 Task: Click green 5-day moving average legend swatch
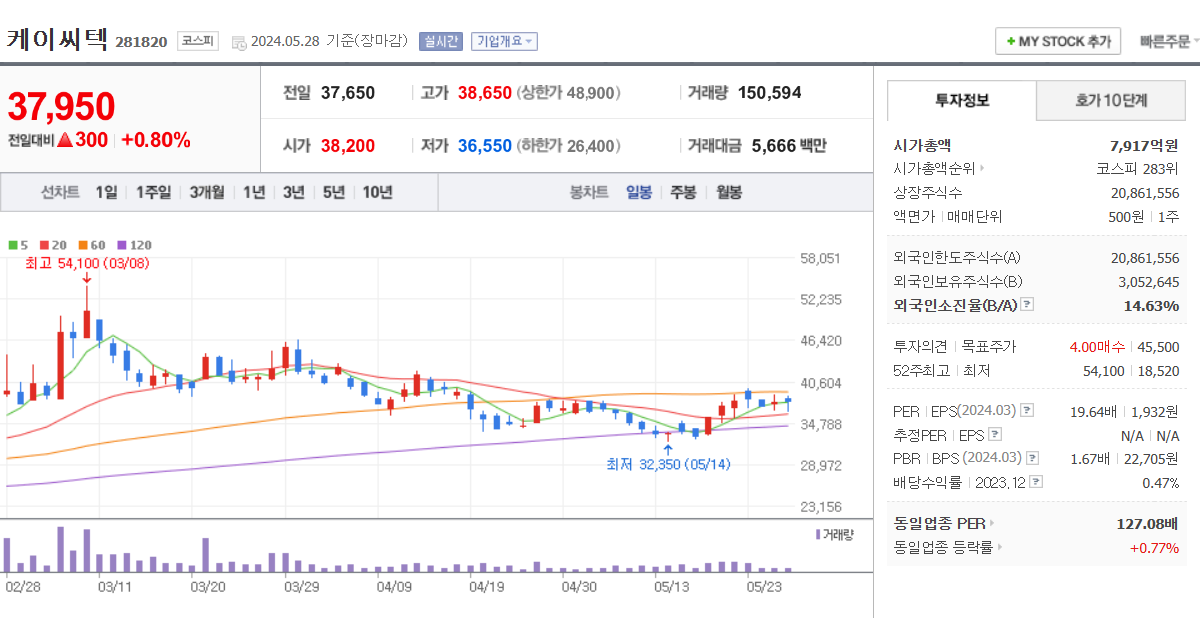coord(12,244)
